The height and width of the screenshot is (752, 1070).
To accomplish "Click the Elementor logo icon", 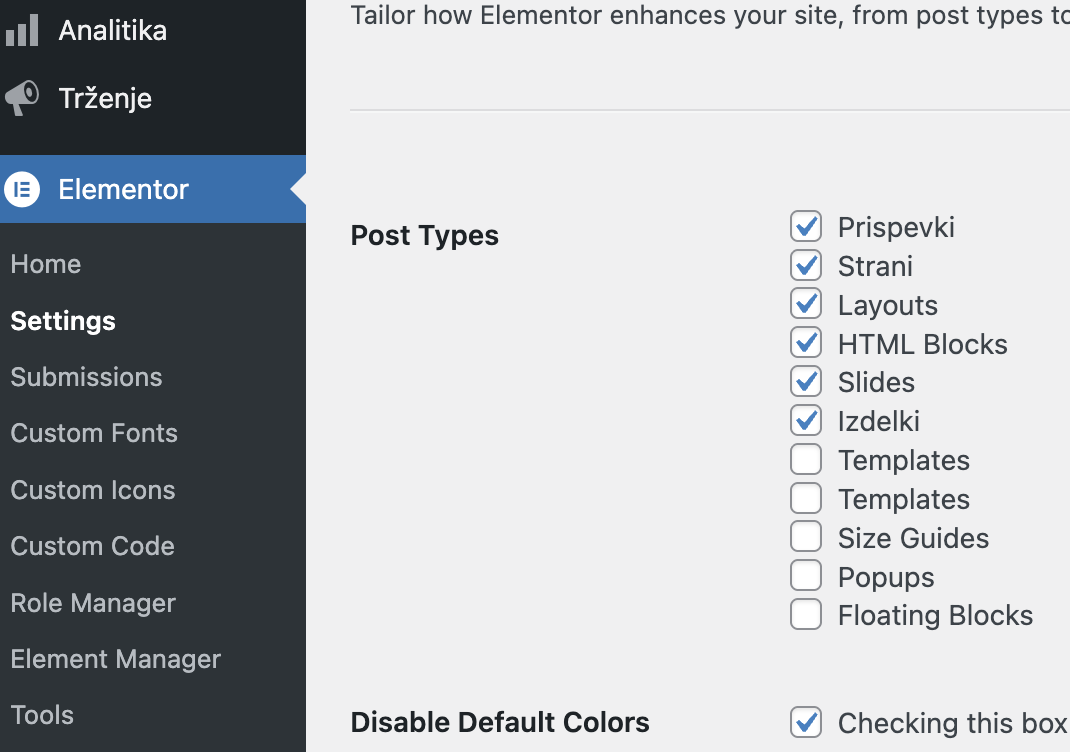I will coord(21,189).
